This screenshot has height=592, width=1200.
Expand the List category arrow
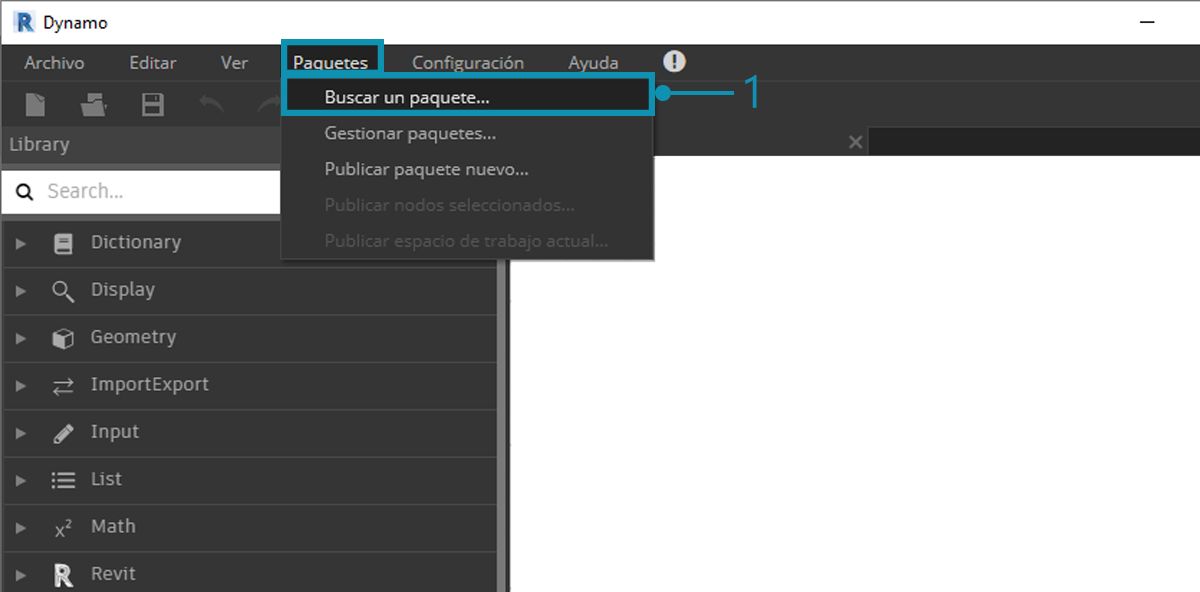tap(21, 480)
